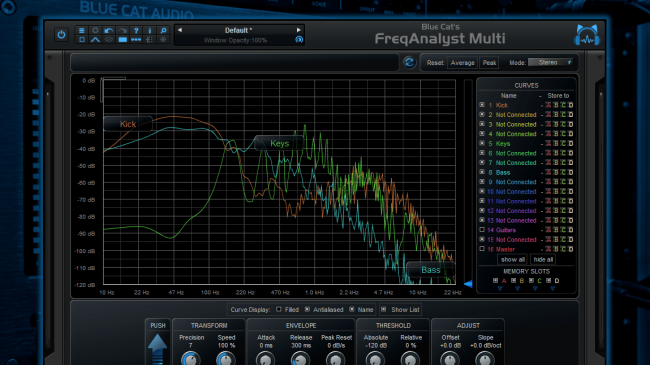
Task: Toggle the Show List checkbox
Action: pyautogui.click(x=383, y=309)
